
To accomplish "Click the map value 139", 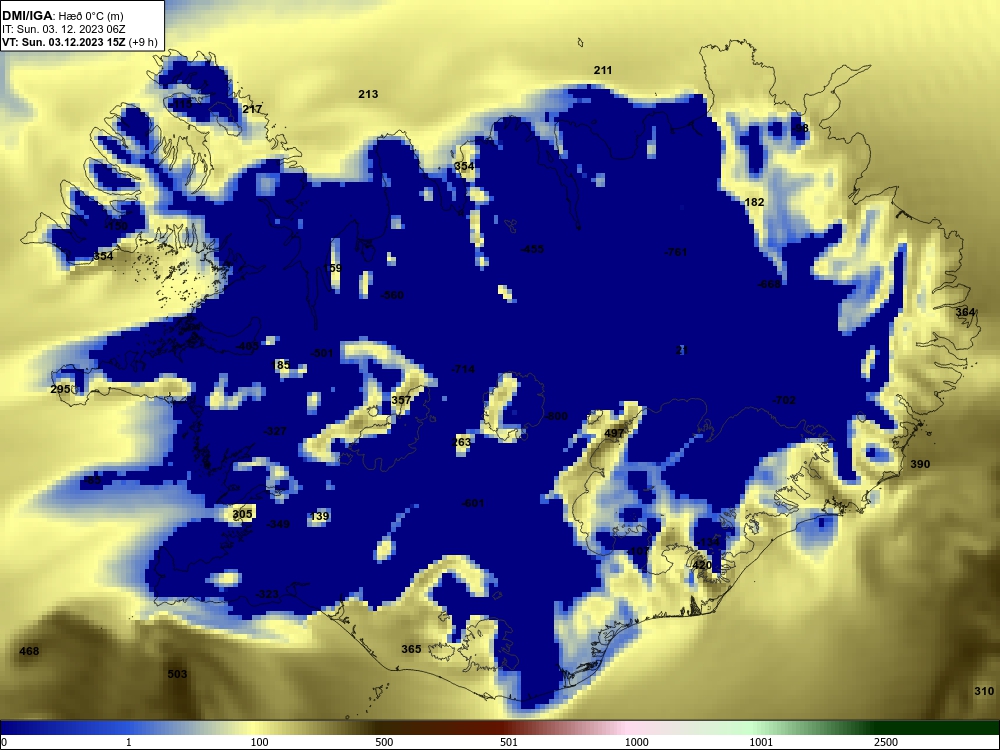I will click(x=320, y=516).
